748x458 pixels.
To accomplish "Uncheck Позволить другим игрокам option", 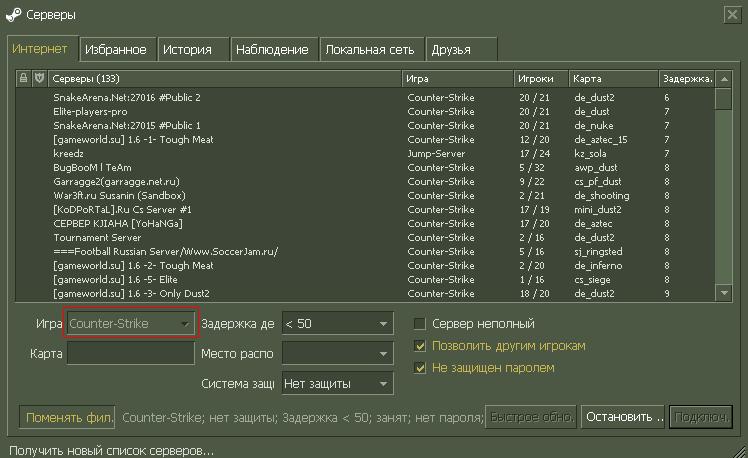I will (420, 346).
